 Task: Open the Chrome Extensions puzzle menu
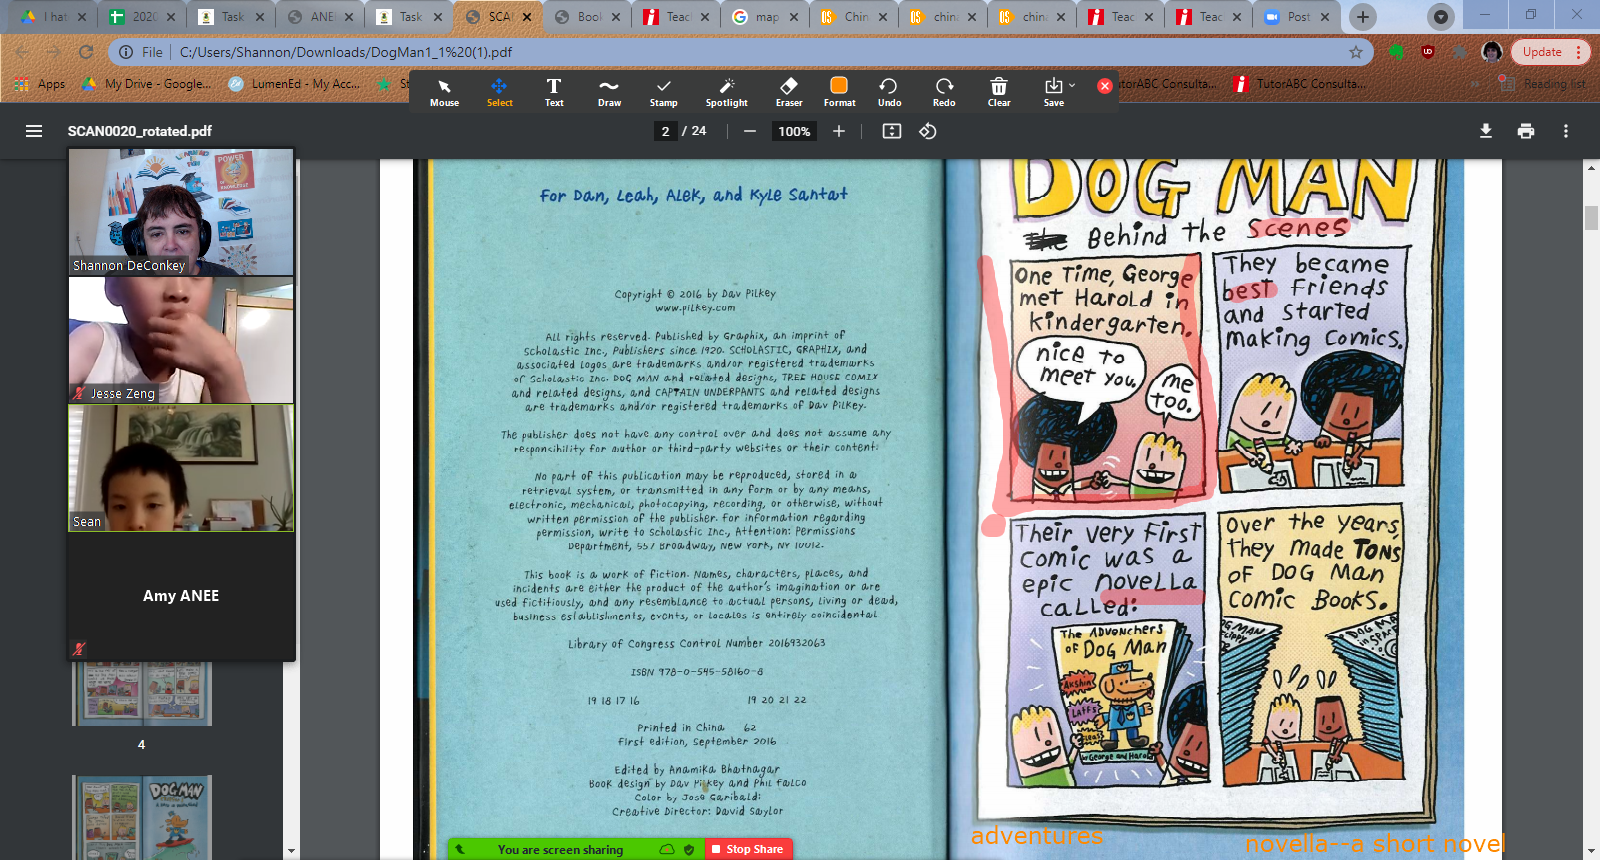1460,52
